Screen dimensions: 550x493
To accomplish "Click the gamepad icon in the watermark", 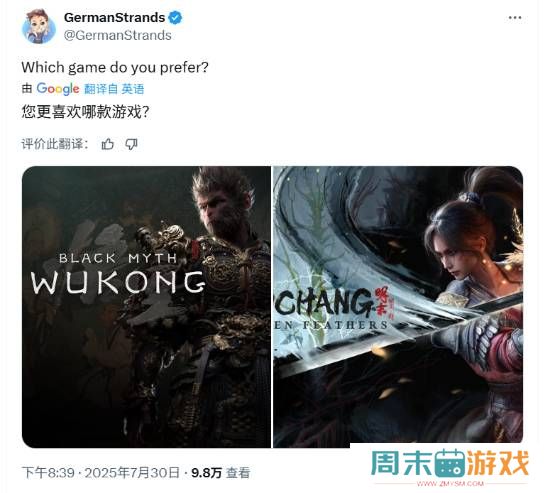I will [x=450, y=463].
